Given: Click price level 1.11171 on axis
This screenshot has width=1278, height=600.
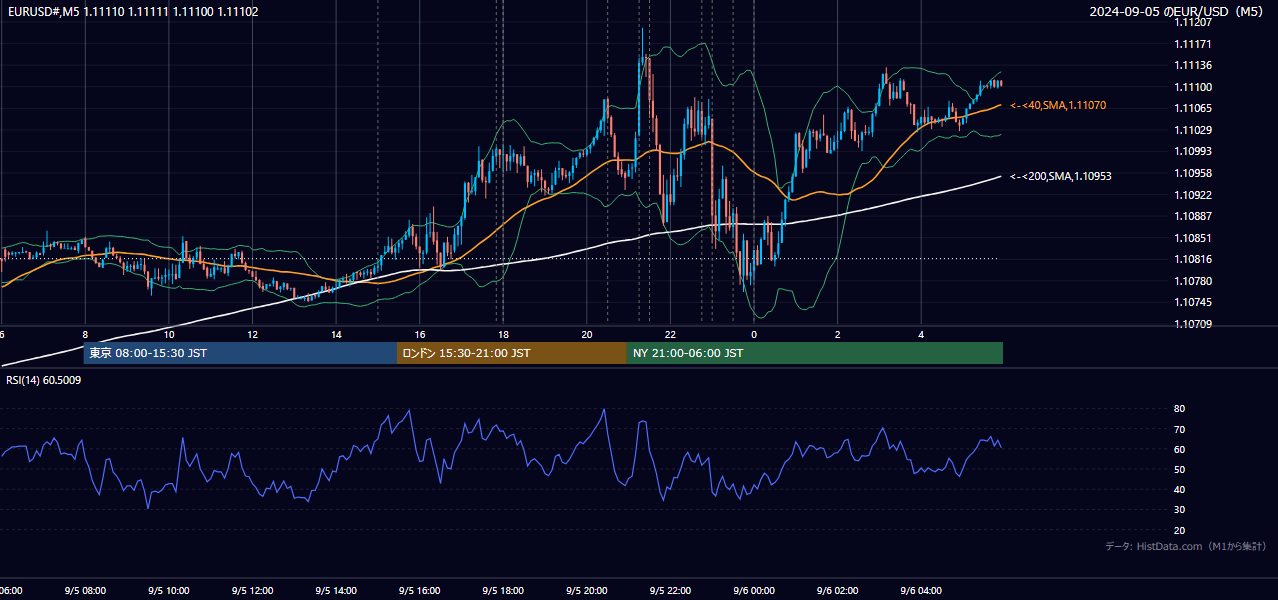Looking at the screenshot, I should [1193, 44].
